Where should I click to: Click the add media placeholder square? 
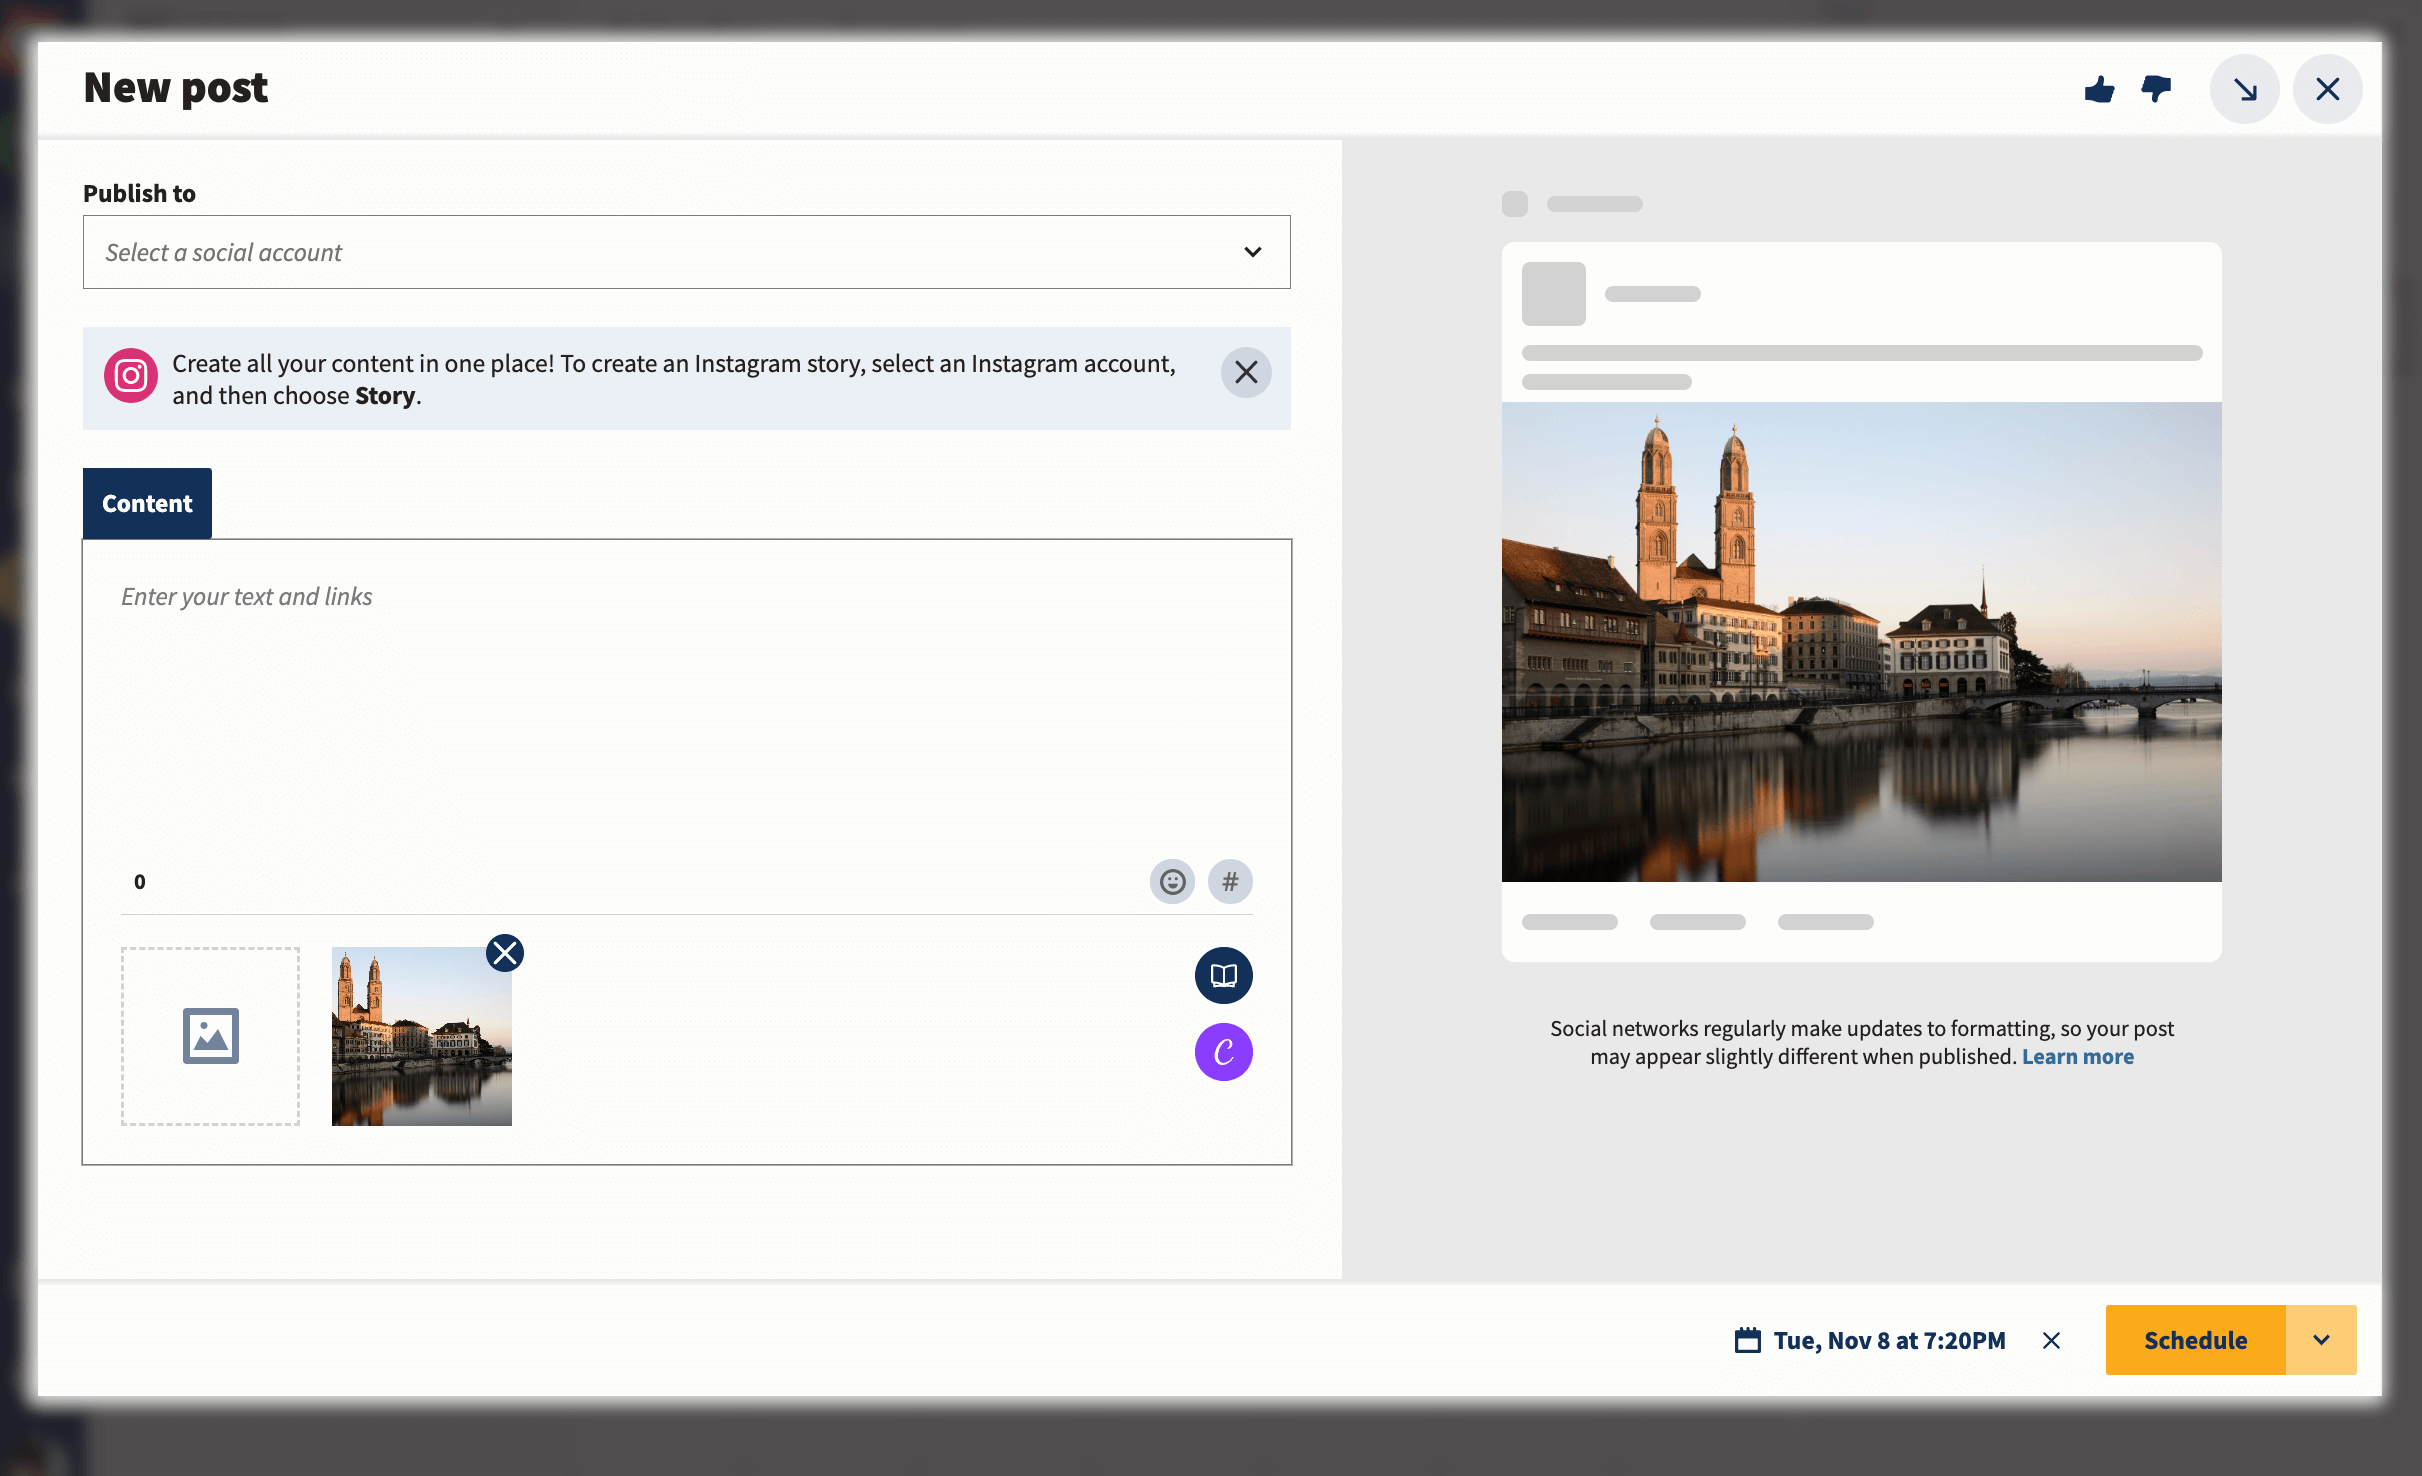210,1036
